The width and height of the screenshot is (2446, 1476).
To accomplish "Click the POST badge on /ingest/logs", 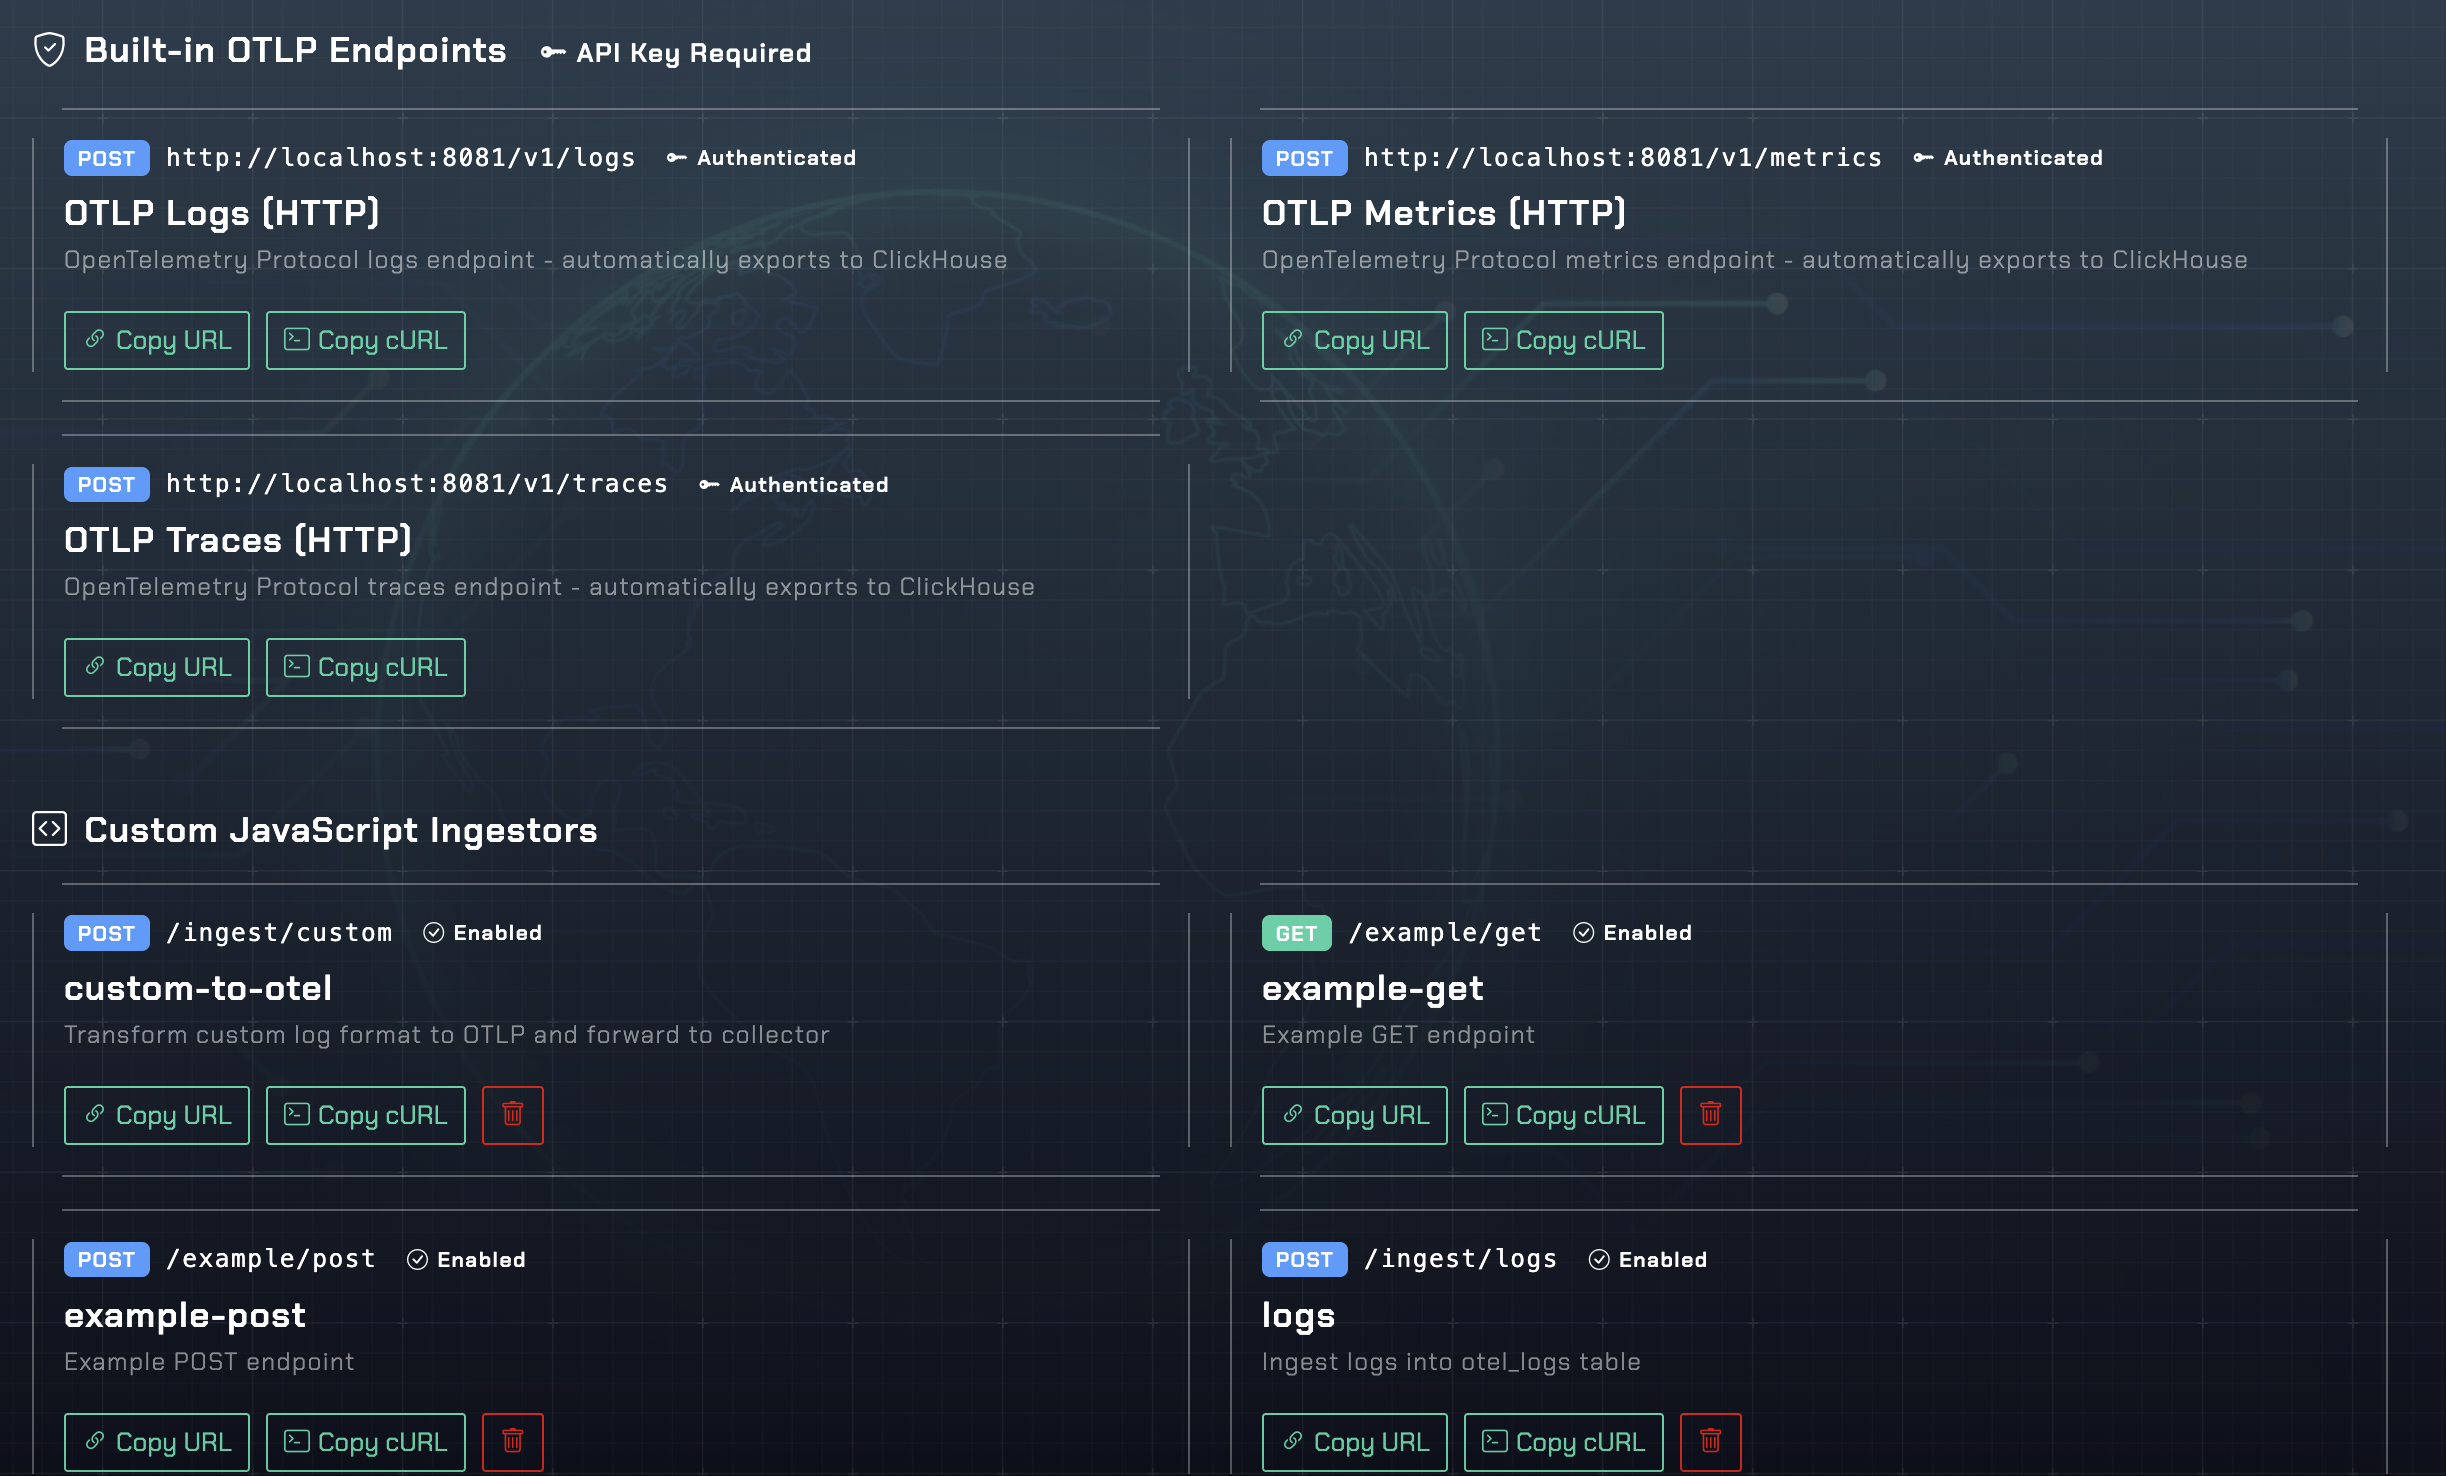I will tap(1304, 1259).
